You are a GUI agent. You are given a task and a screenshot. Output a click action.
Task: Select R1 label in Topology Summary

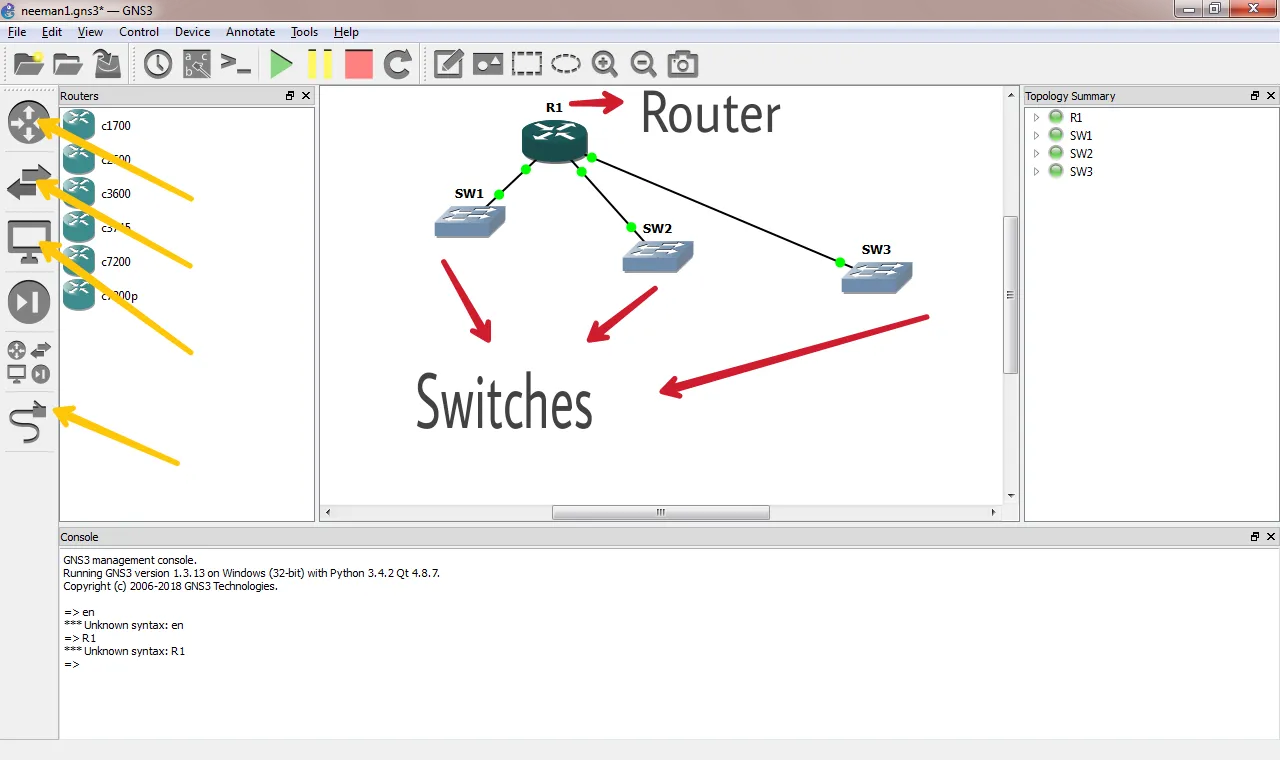[1076, 117]
